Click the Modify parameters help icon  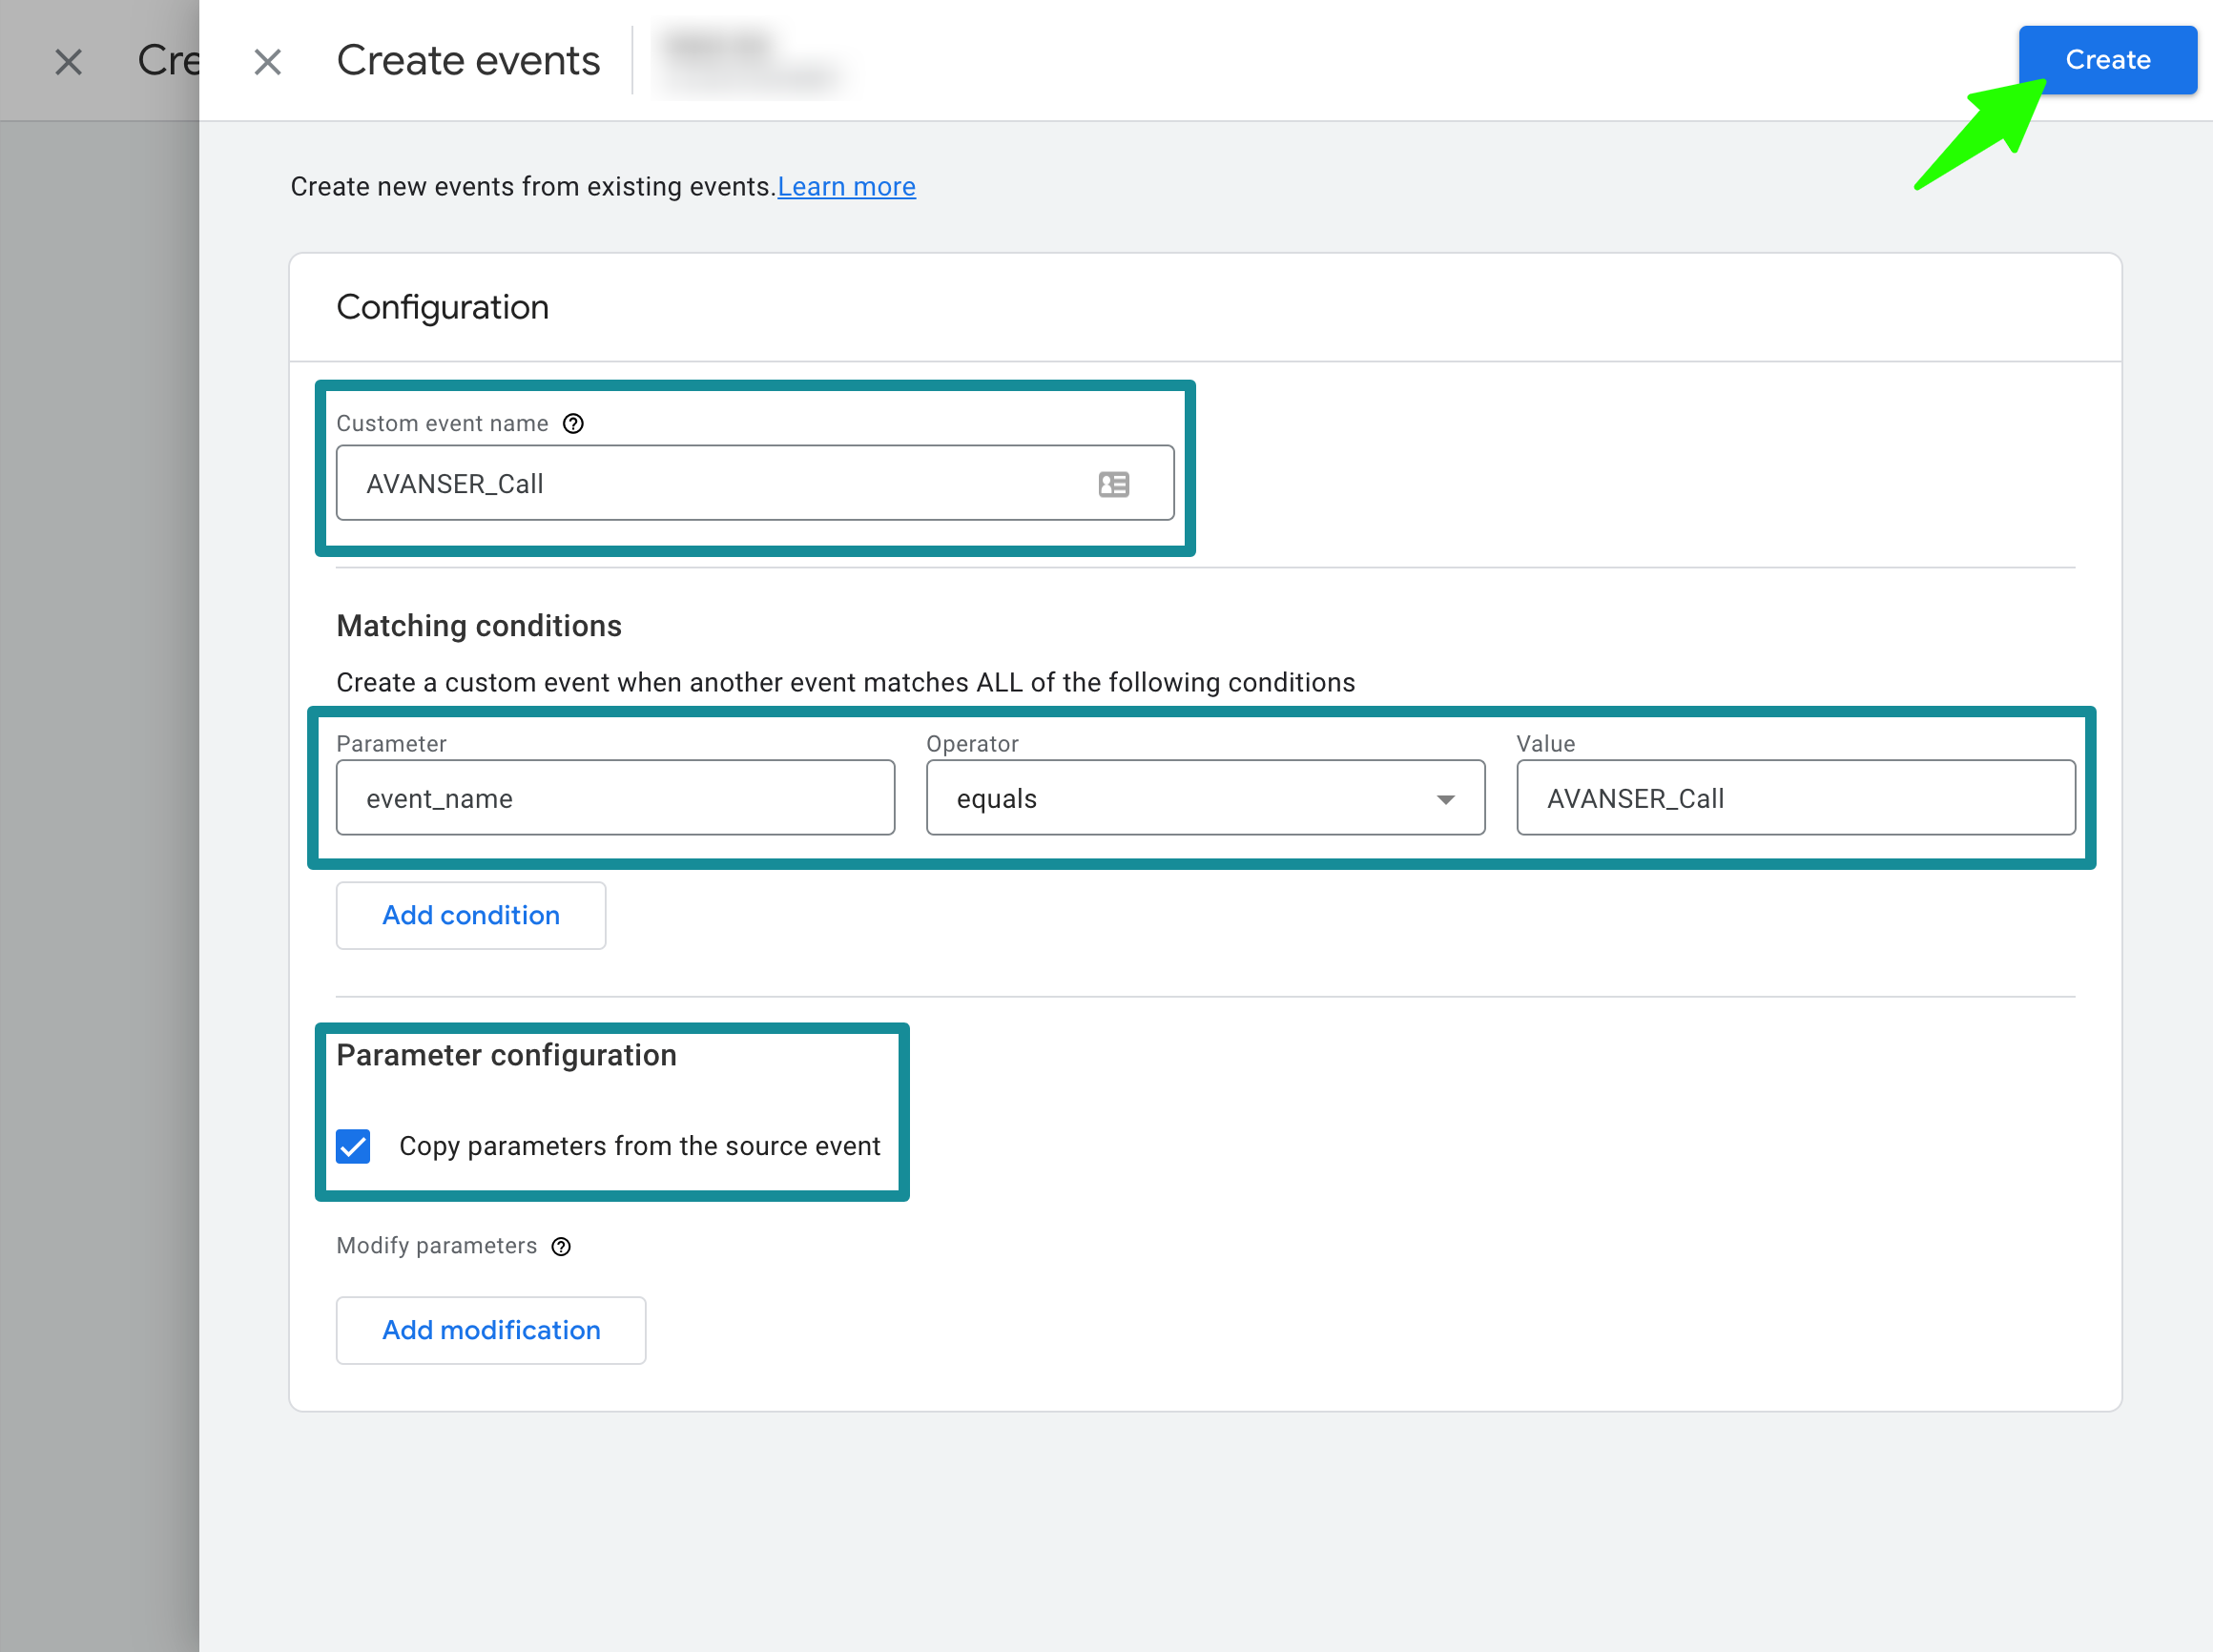(x=561, y=1246)
